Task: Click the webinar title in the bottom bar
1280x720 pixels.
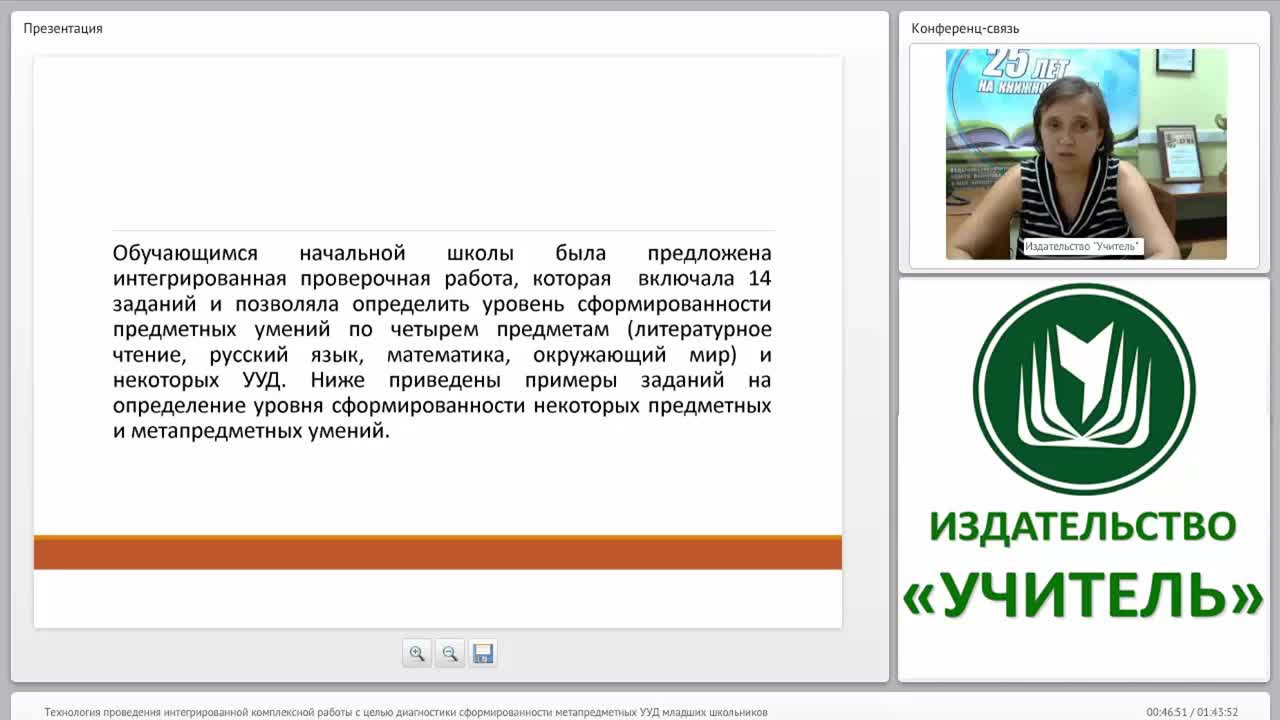Action: point(406,712)
